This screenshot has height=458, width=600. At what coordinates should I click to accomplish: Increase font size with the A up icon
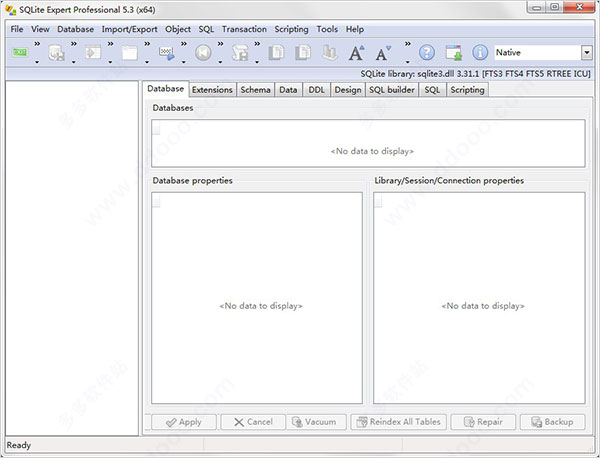click(x=356, y=52)
